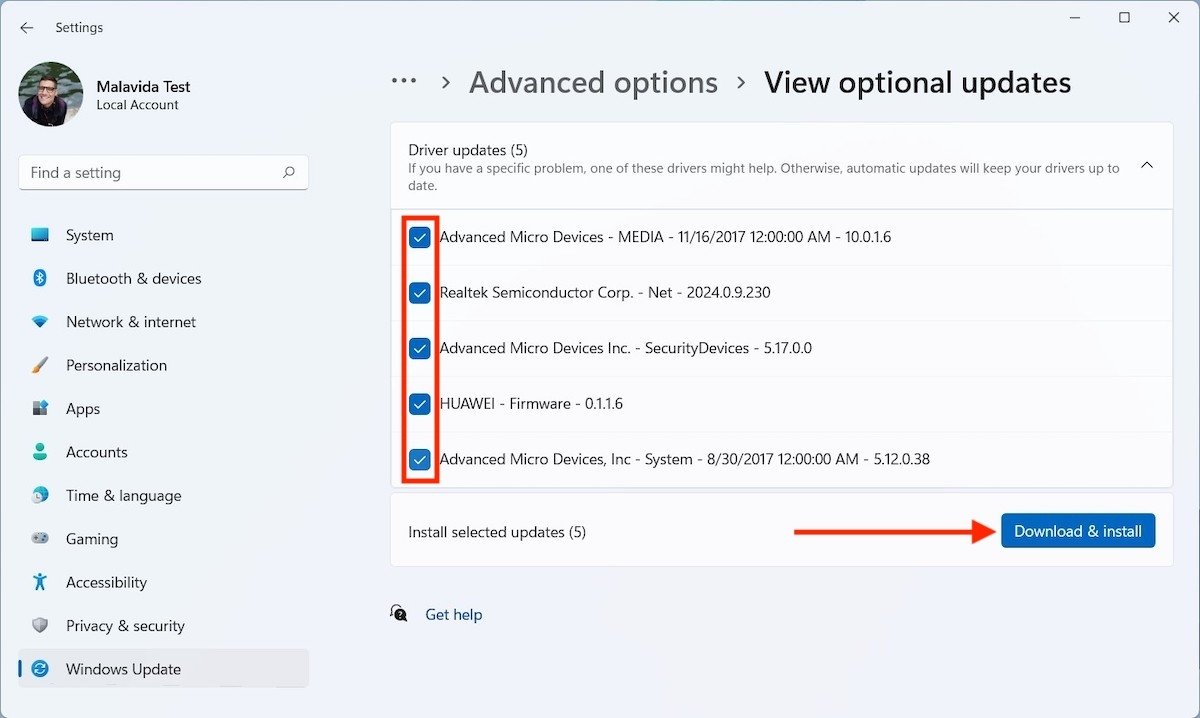This screenshot has width=1200, height=718.
Task: Select Time & language in sidebar
Action: [163, 495]
